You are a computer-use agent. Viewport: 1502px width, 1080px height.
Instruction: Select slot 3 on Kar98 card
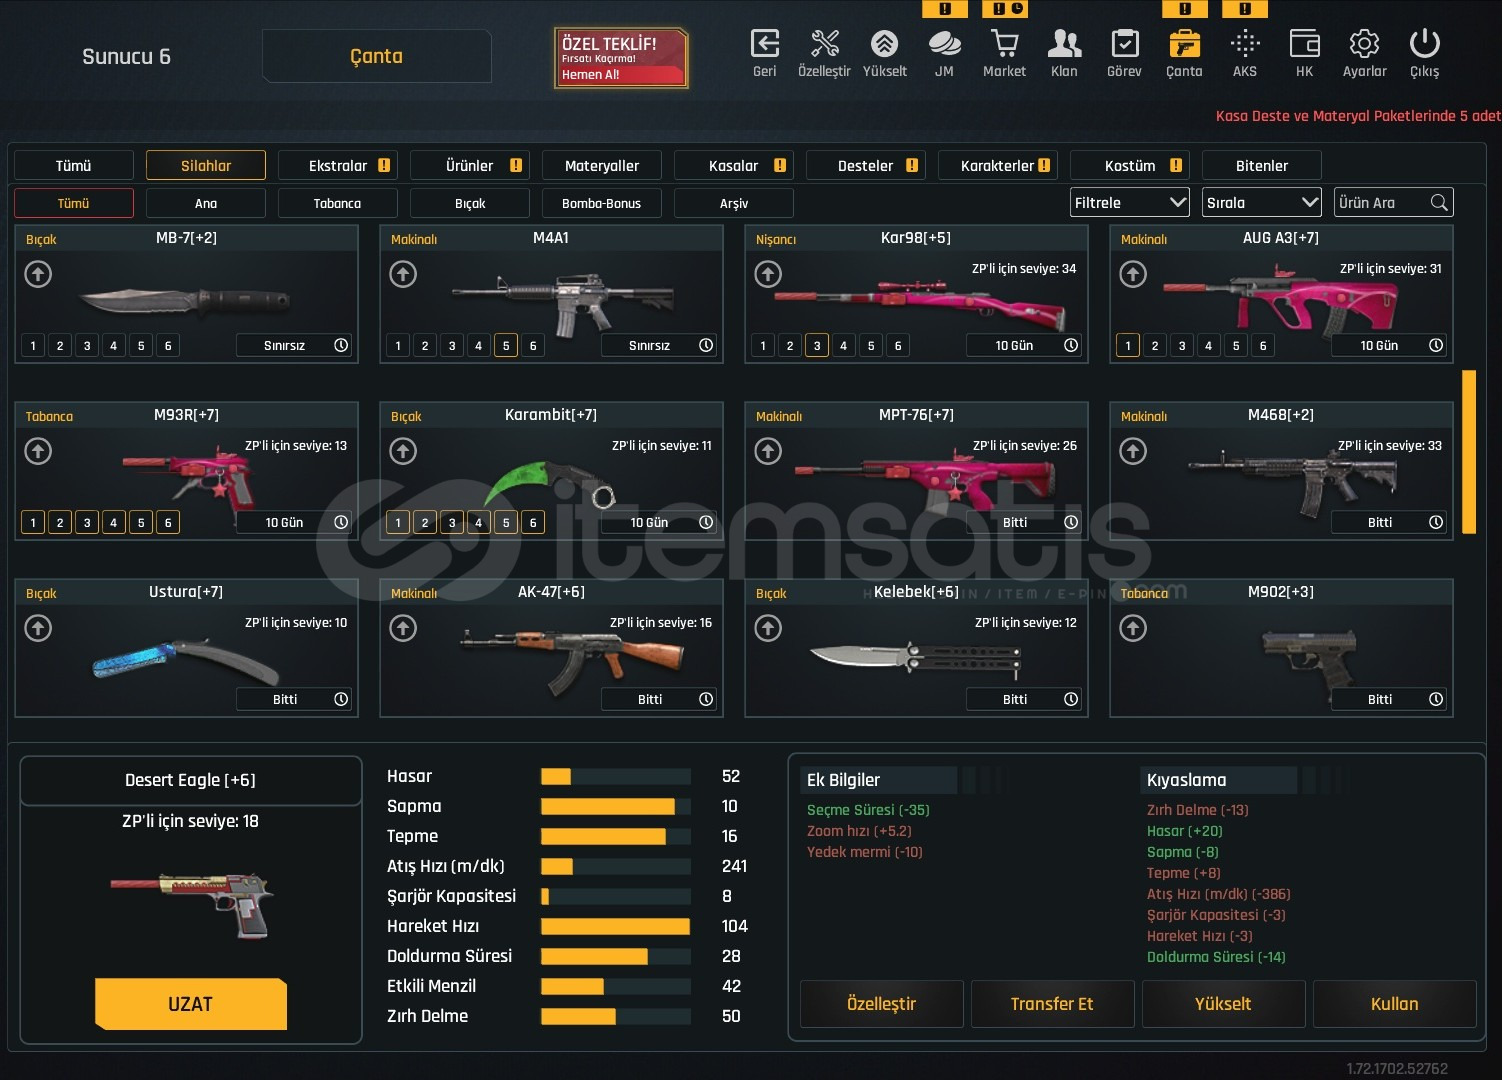817,346
